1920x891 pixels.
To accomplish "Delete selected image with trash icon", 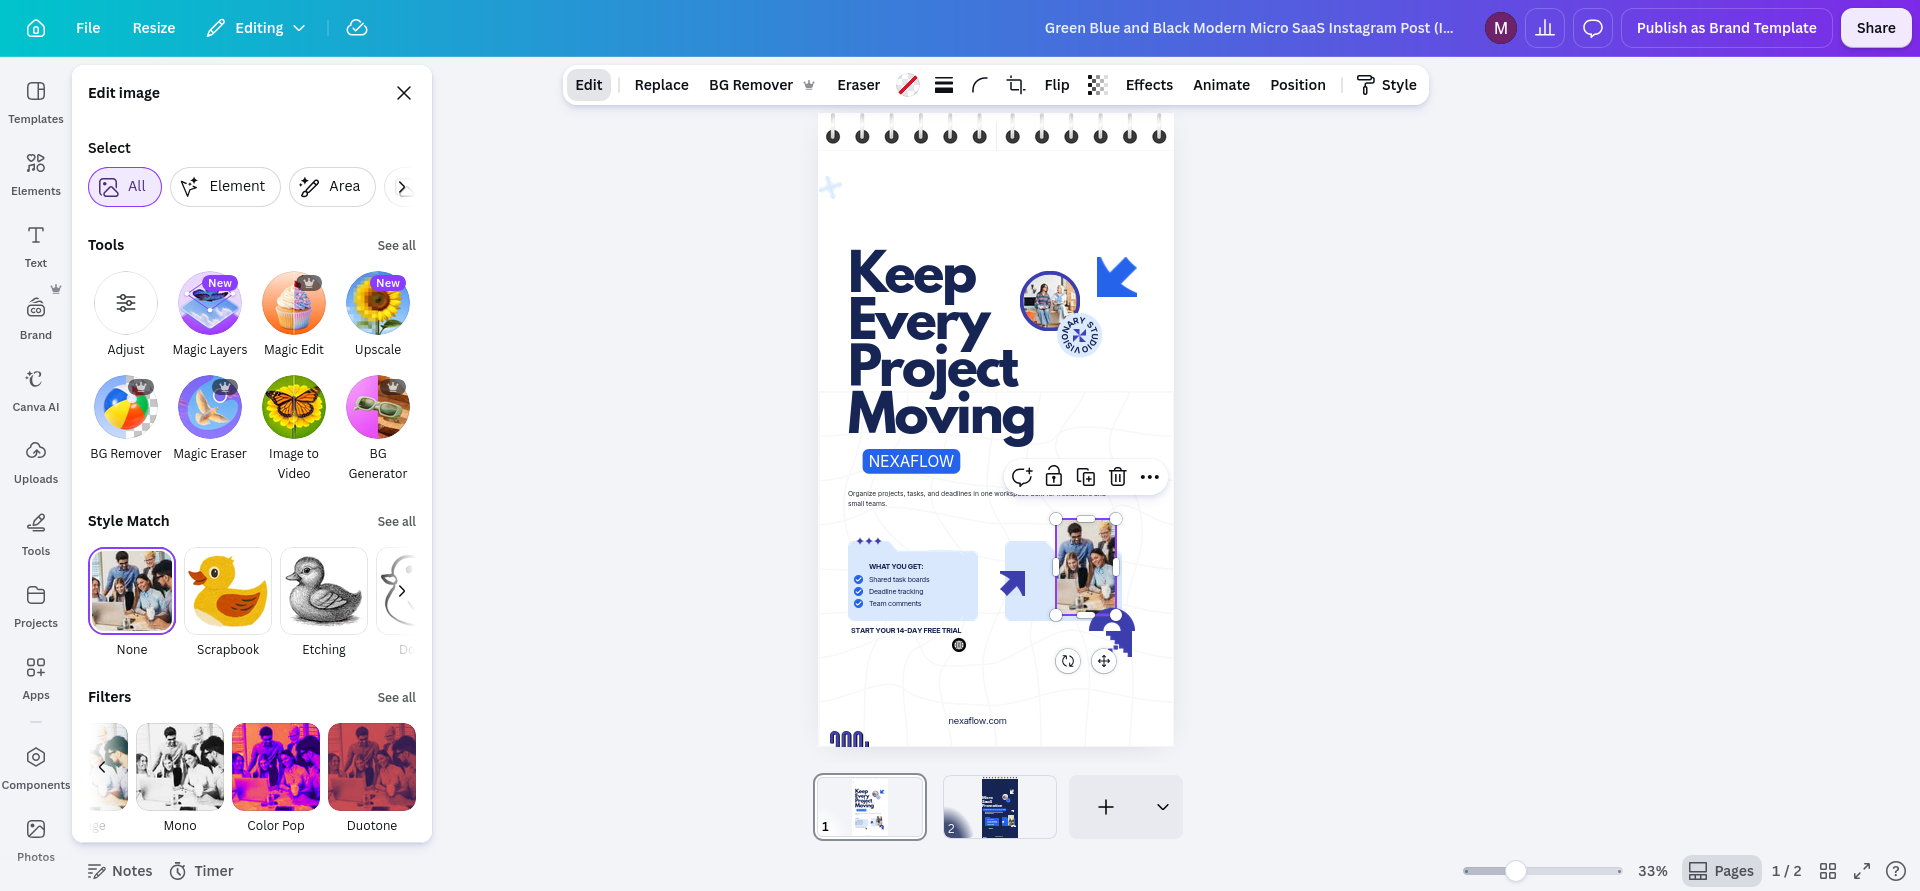I will click(x=1118, y=477).
